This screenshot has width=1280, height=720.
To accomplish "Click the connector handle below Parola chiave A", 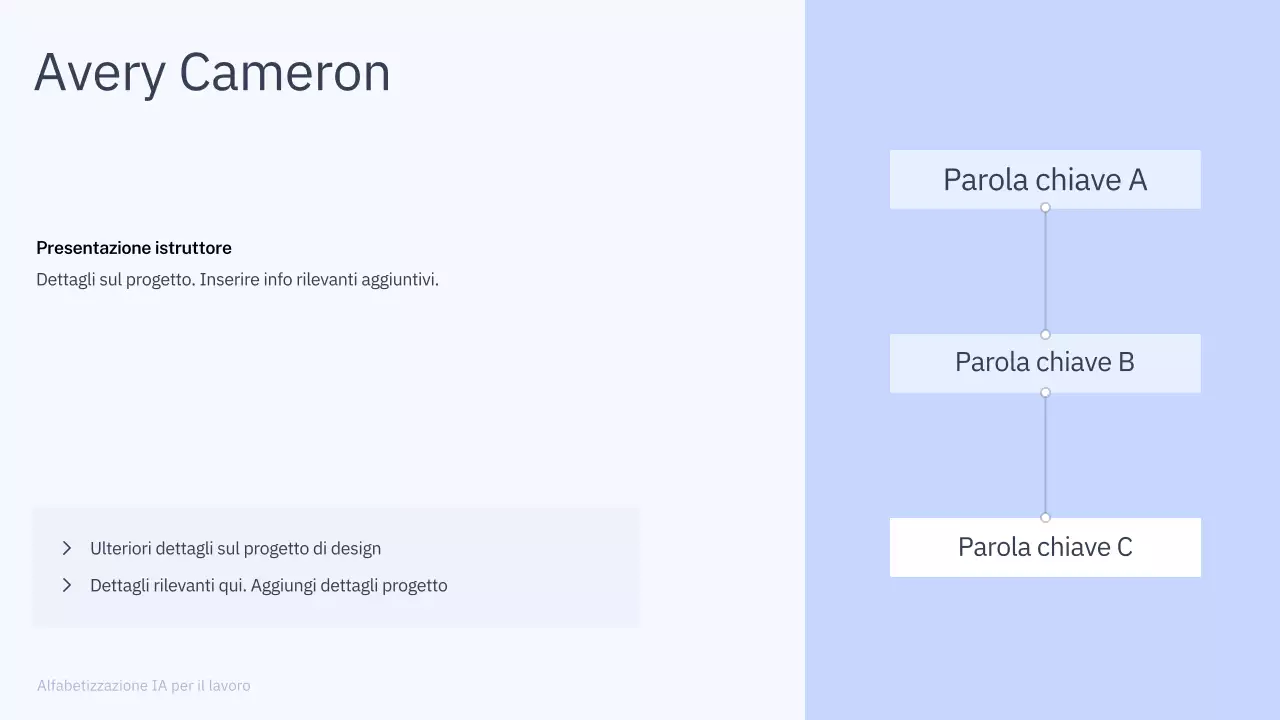I will (x=1045, y=208).
